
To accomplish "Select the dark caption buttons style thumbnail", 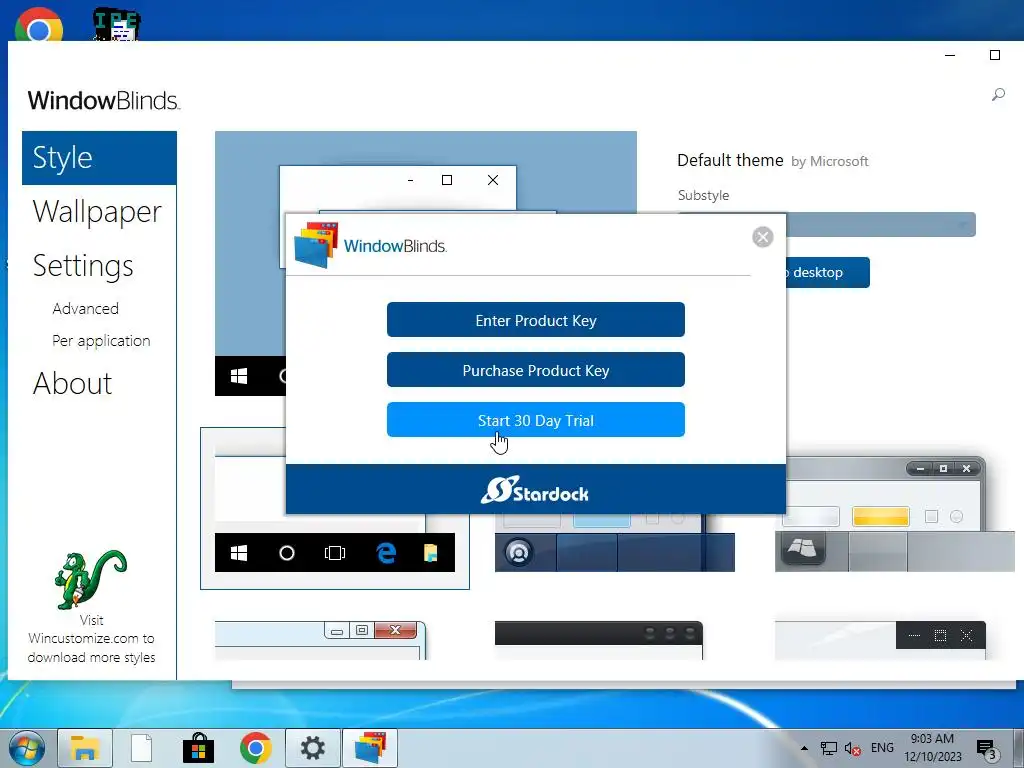I will tap(880, 640).
